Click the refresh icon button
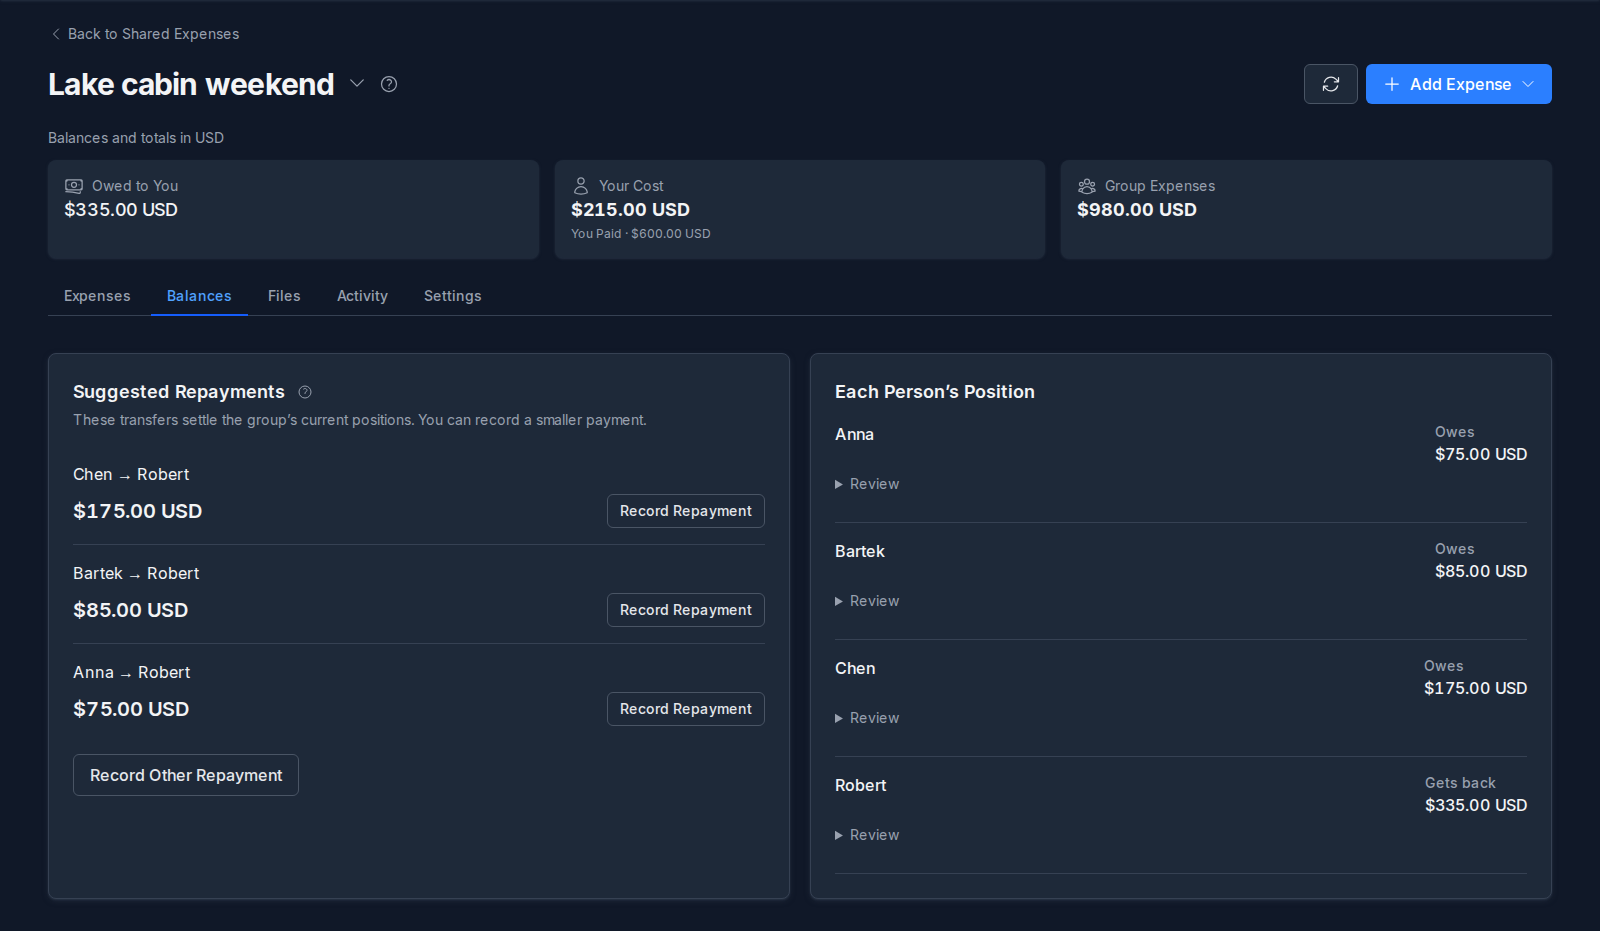The image size is (1600, 931). pos(1330,84)
